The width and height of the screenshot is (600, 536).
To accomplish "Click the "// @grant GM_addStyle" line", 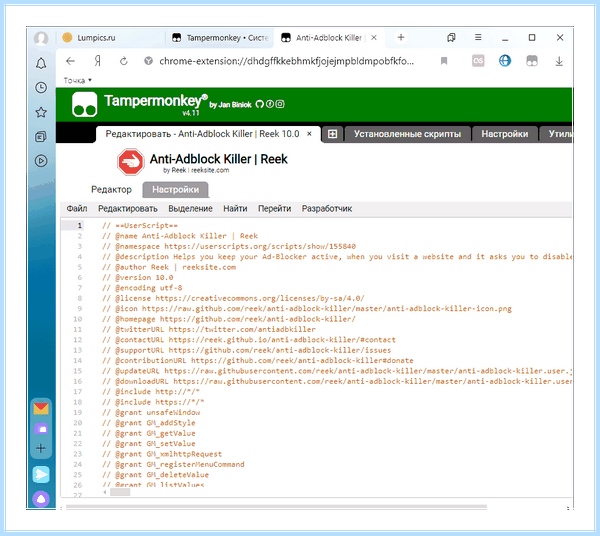I will coord(149,423).
